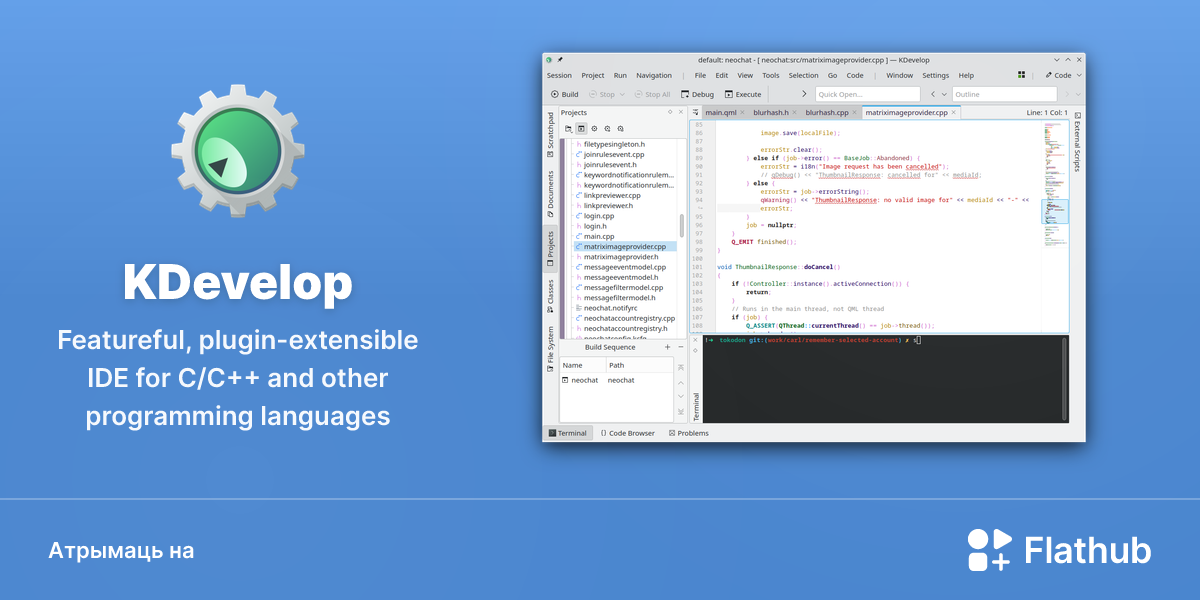Open history dropdown beside the back arrow

coord(944,94)
